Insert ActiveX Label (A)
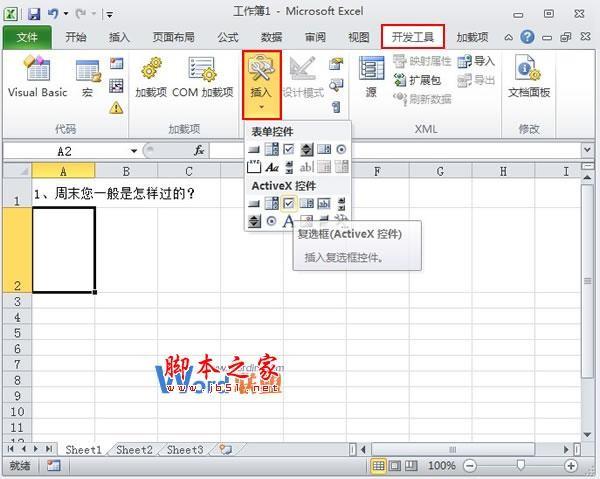This screenshot has height=479, width=600. tap(289, 221)
